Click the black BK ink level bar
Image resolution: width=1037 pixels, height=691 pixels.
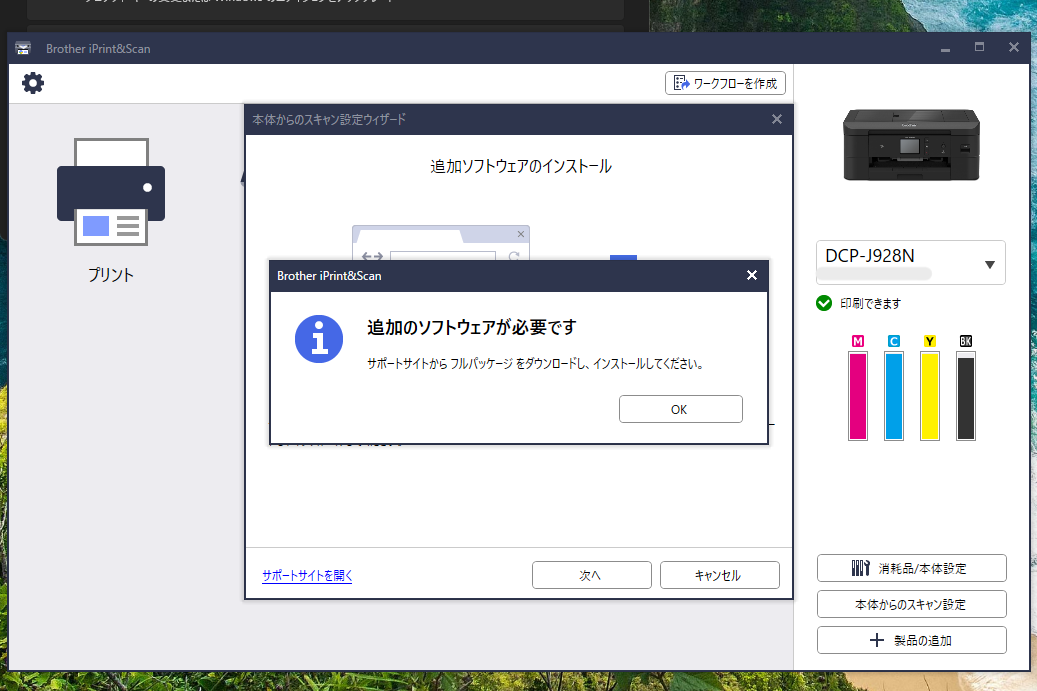[x=966, y=395]
